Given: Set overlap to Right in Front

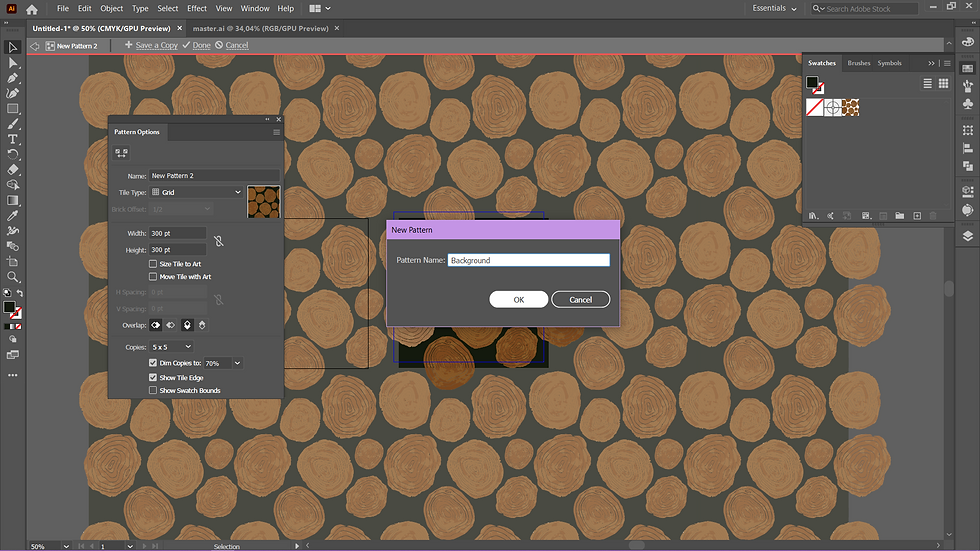Looking at the screenshot, I should (171, 325).
